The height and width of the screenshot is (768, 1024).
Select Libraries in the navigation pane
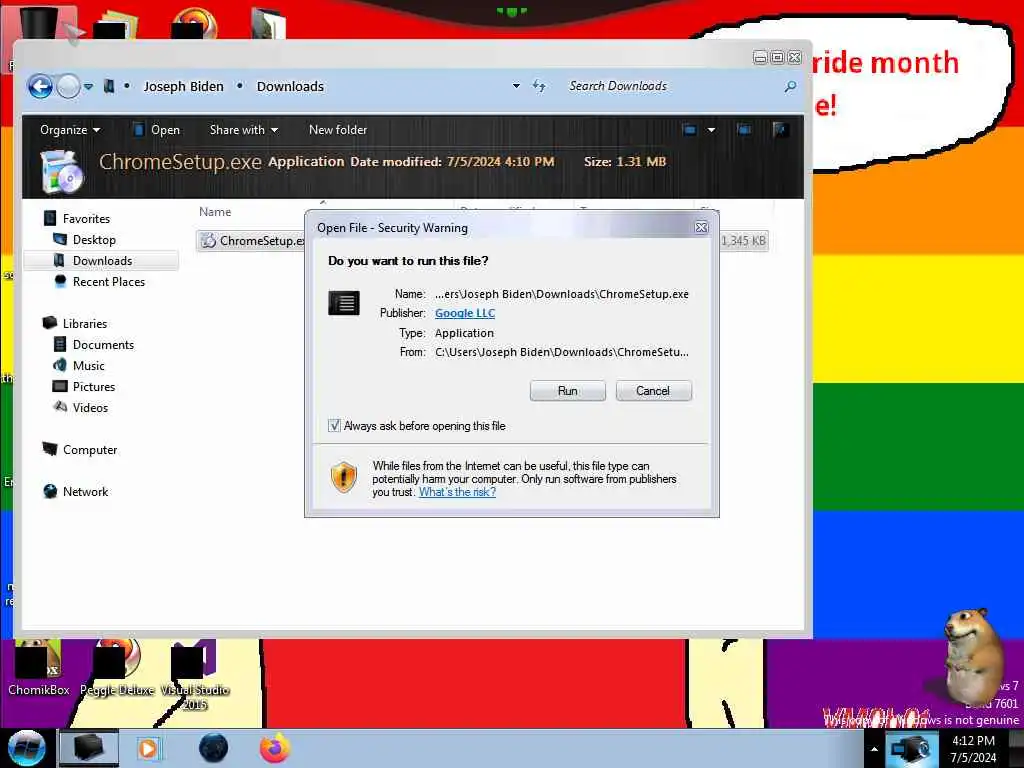[x=84, y=323]
